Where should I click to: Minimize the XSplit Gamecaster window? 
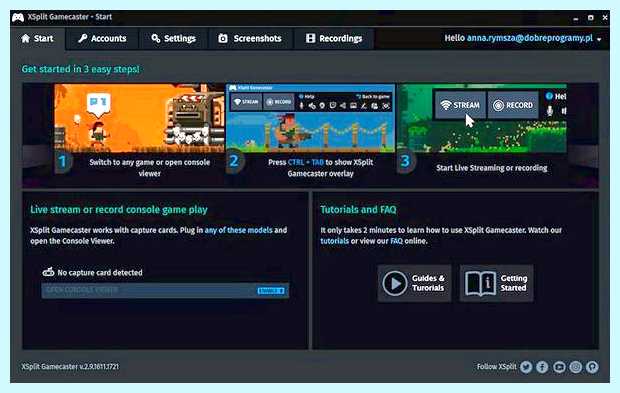(576, 18)
